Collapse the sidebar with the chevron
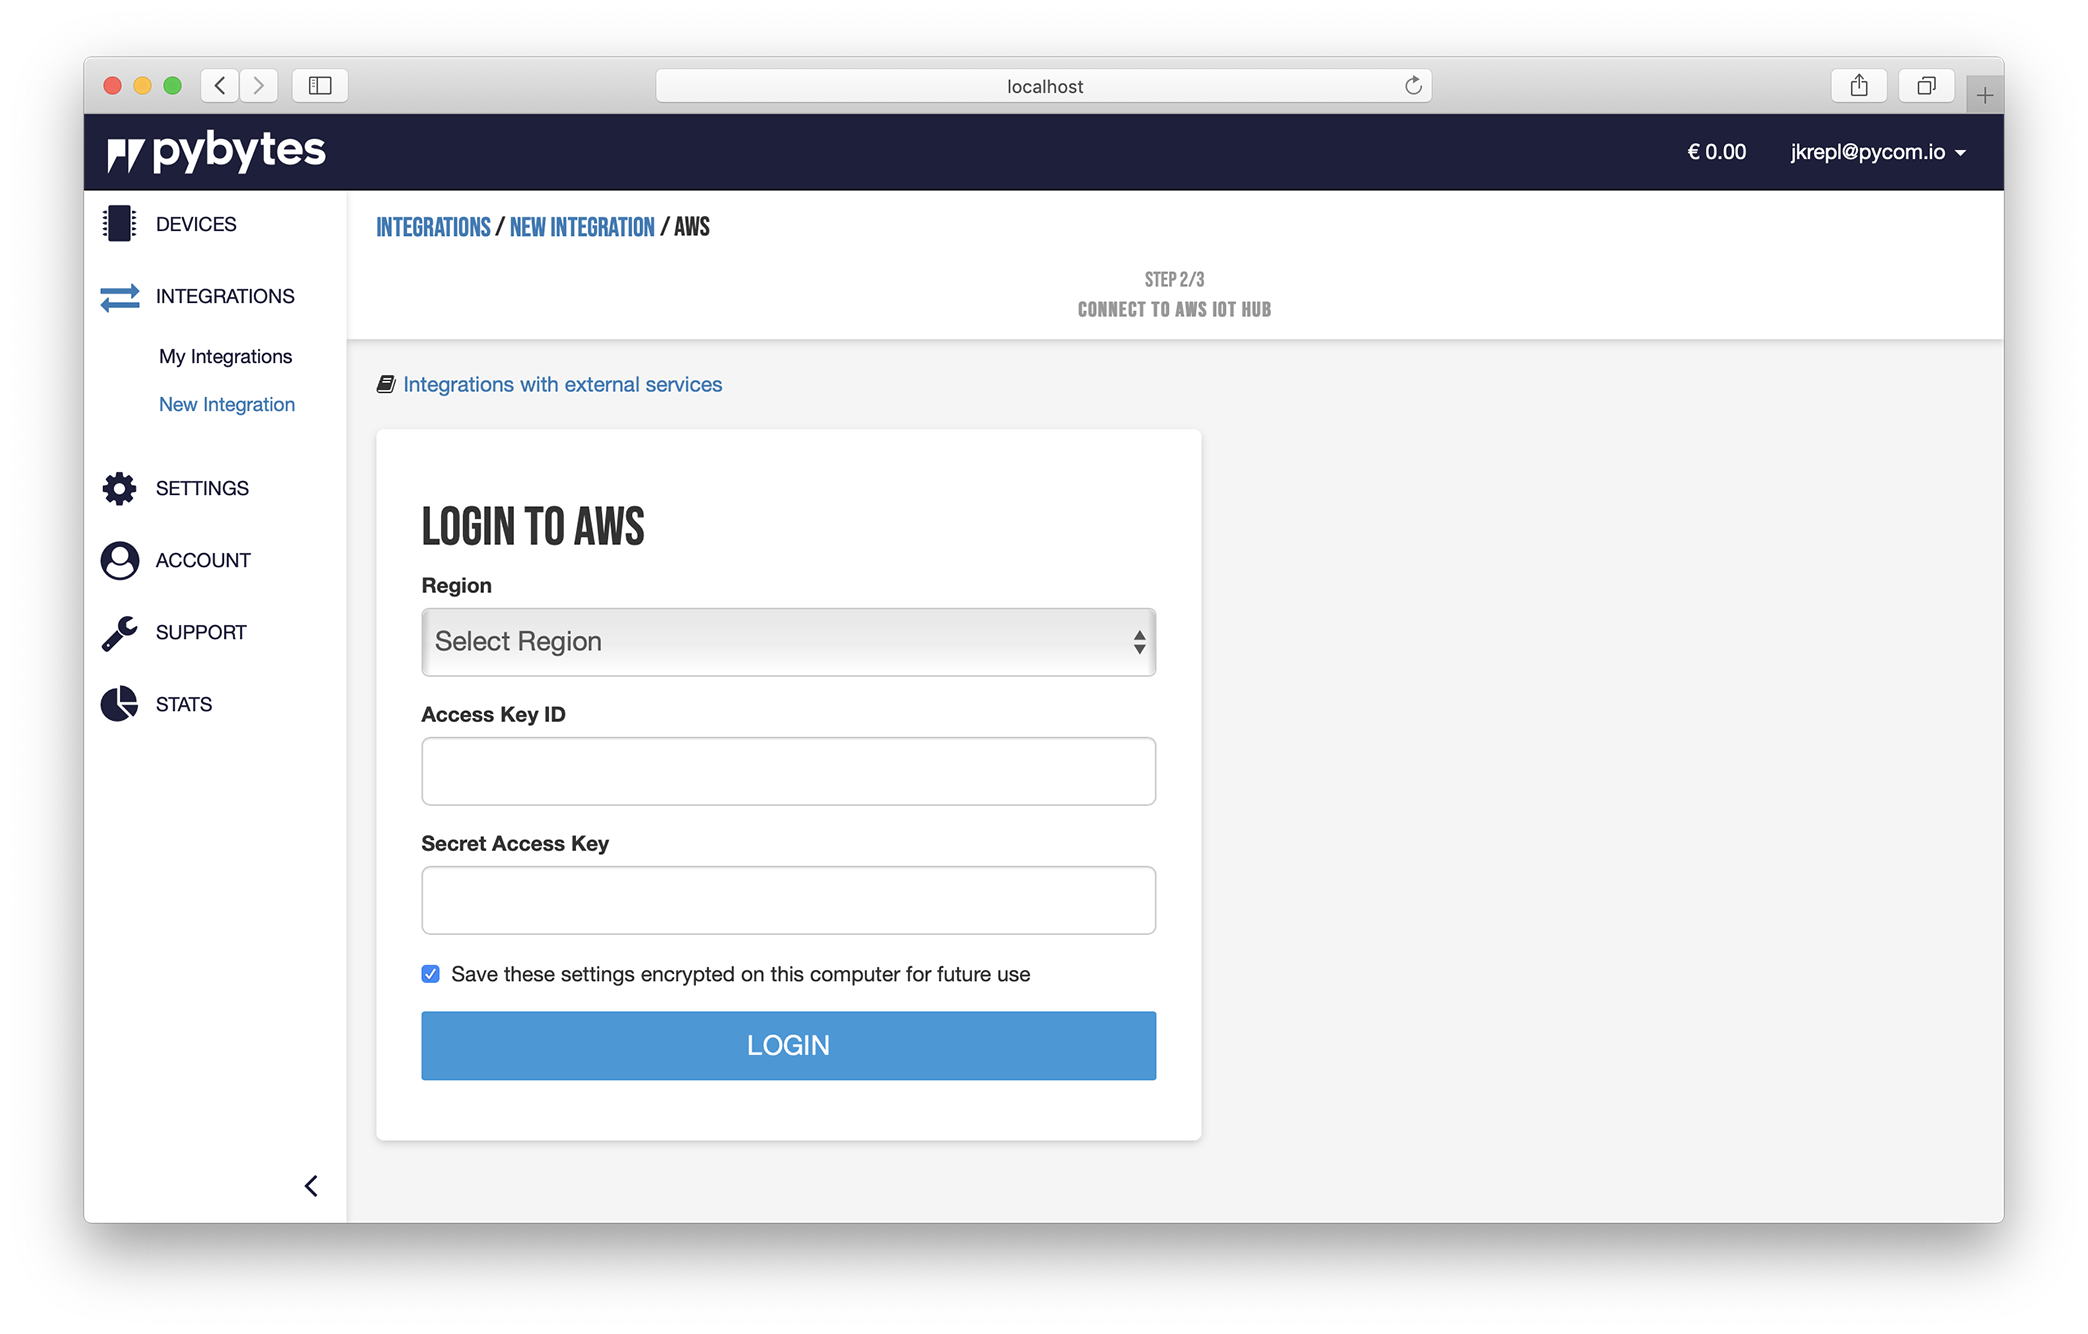 [x=311, y=1186]
